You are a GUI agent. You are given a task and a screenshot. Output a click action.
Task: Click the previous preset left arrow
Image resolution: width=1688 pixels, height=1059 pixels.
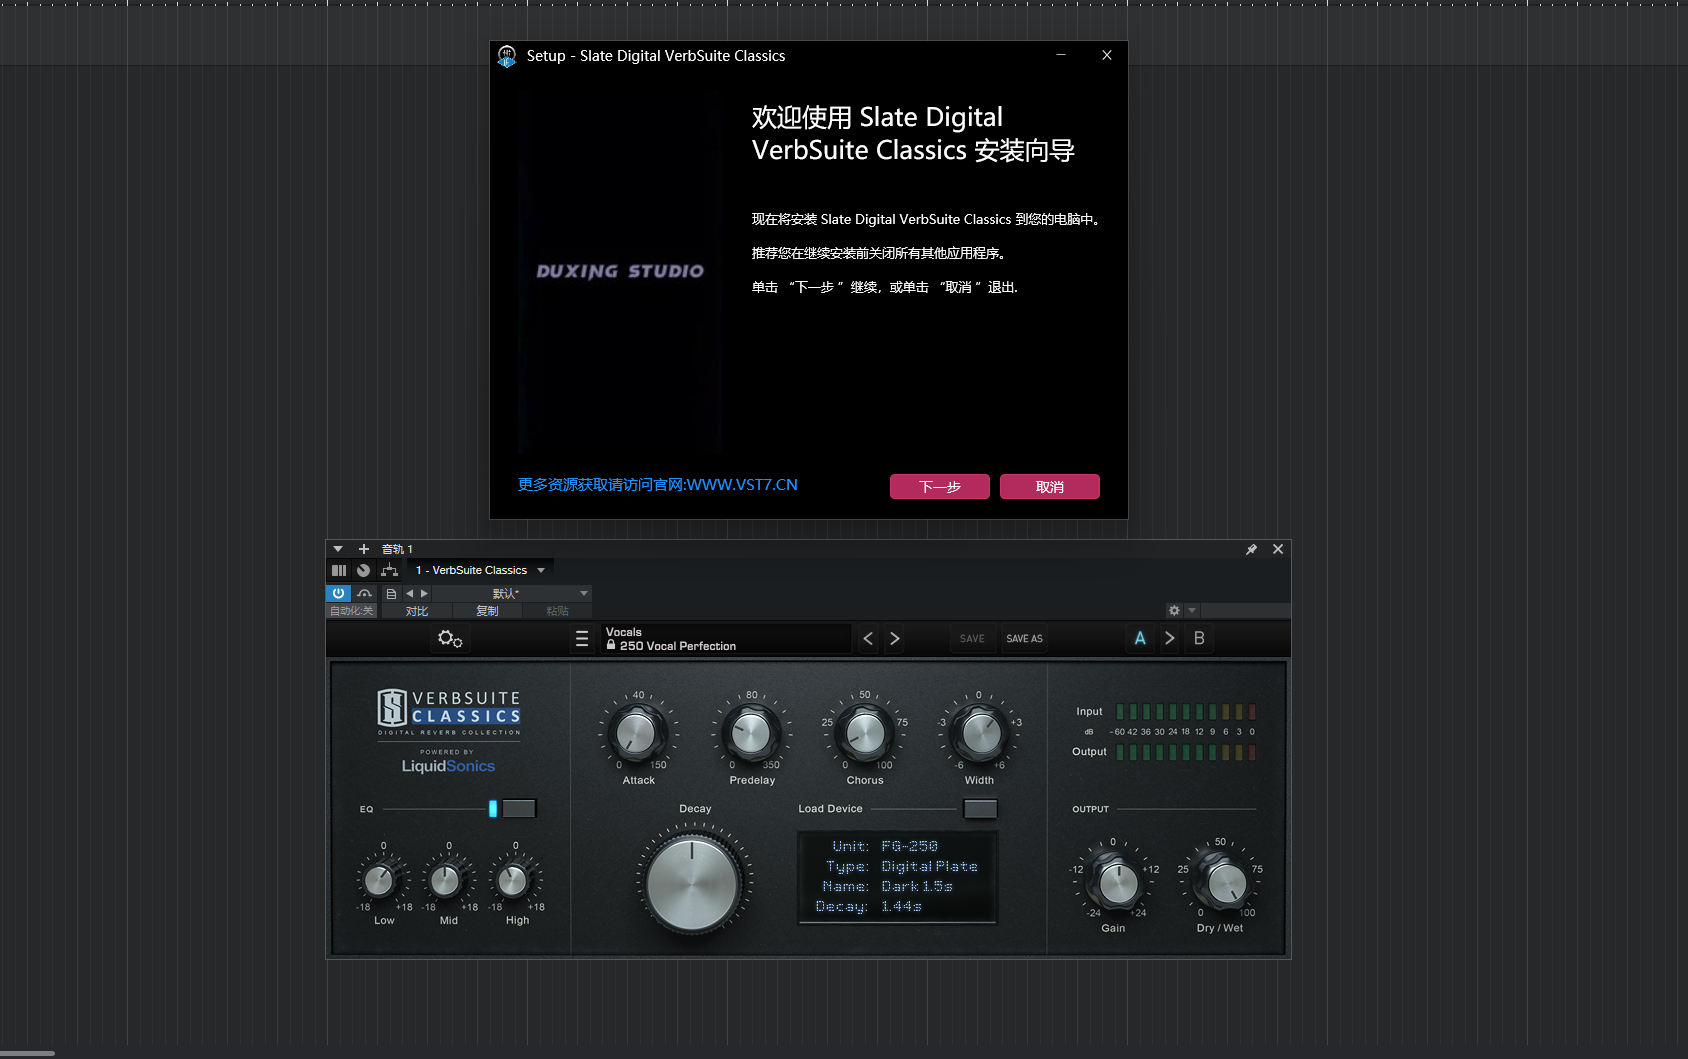[868, 638]
